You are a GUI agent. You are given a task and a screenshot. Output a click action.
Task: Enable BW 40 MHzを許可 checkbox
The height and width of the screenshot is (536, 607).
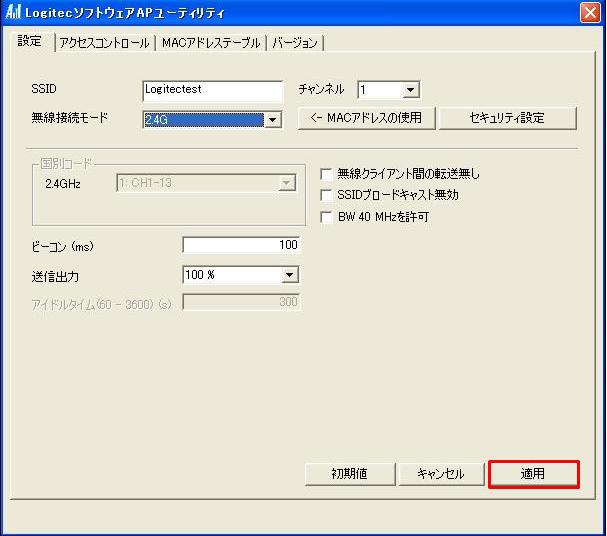pyautogui.click(x=327, y=217)
